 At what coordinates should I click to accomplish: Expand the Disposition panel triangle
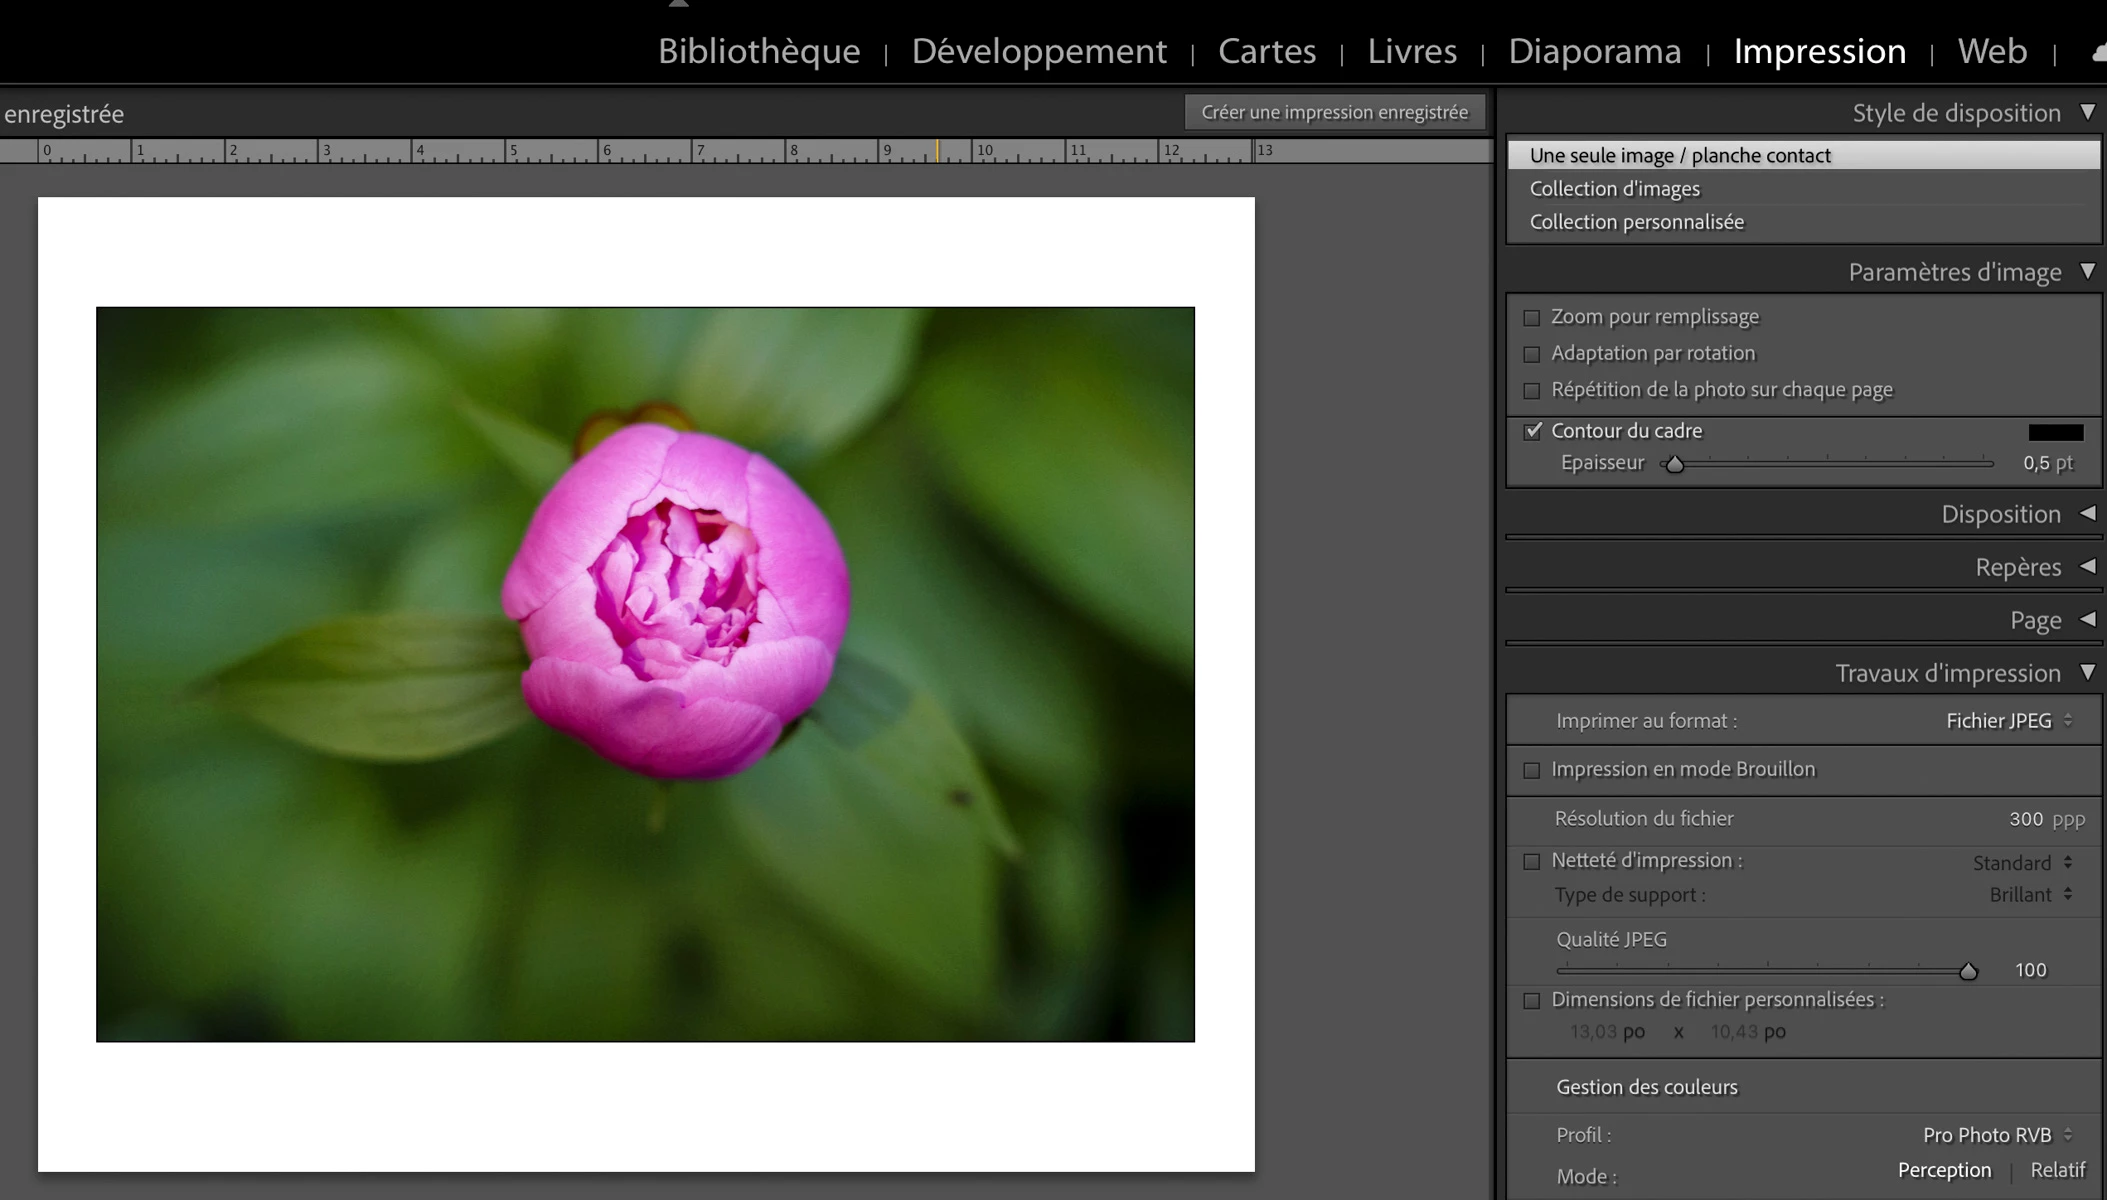pyautogui.click(x=2088, y=513)
